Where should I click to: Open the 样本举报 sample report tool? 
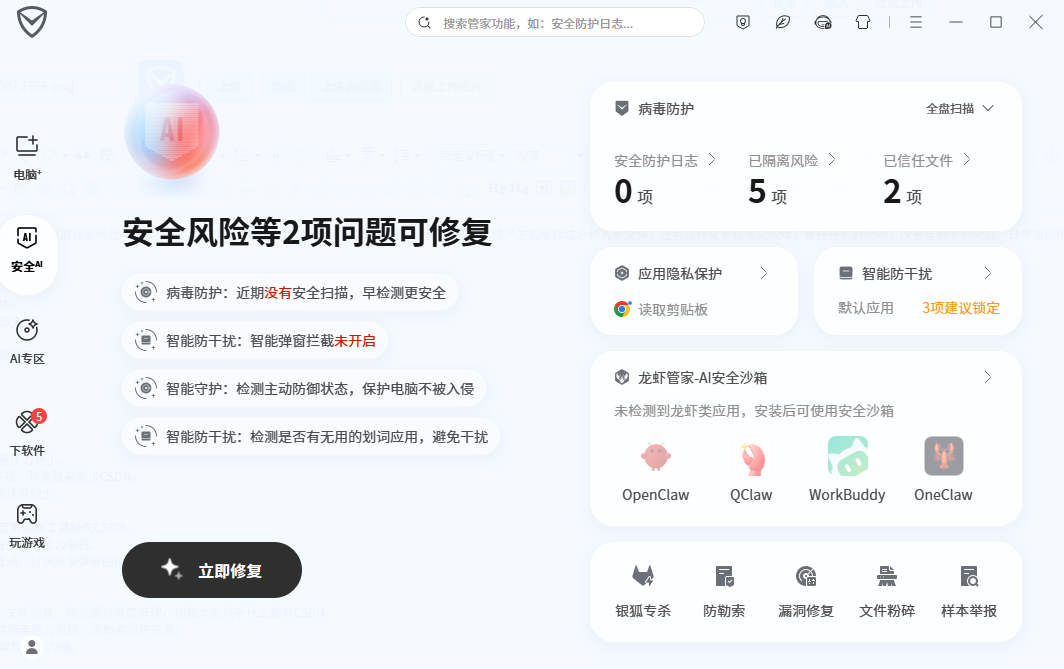coord(968,590)
